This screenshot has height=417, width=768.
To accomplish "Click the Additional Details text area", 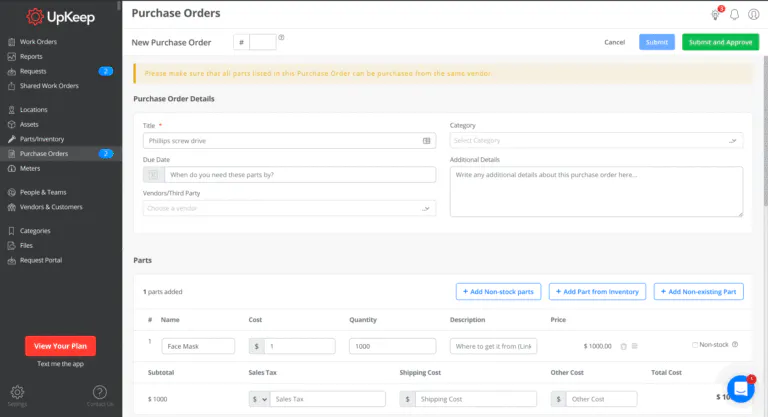I will [596, 191].
